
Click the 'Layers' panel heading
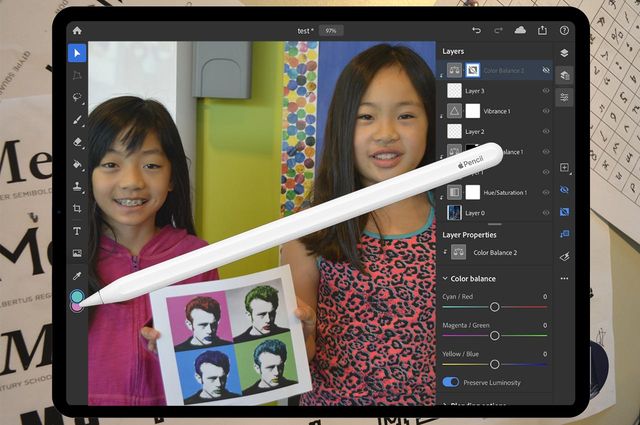(453, 51)
